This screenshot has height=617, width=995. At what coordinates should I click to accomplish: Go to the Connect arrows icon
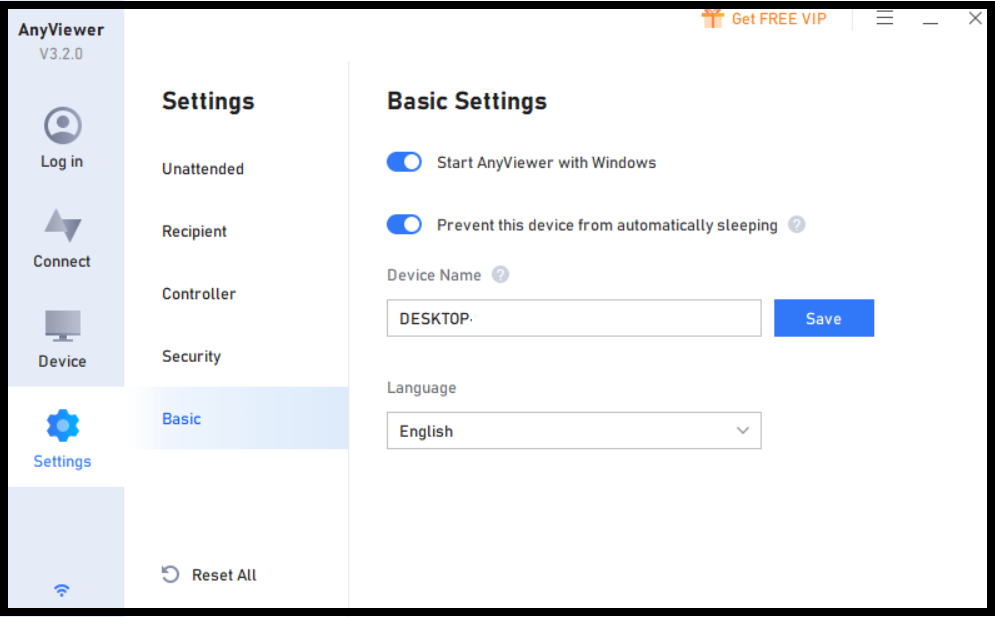(62, 225)
